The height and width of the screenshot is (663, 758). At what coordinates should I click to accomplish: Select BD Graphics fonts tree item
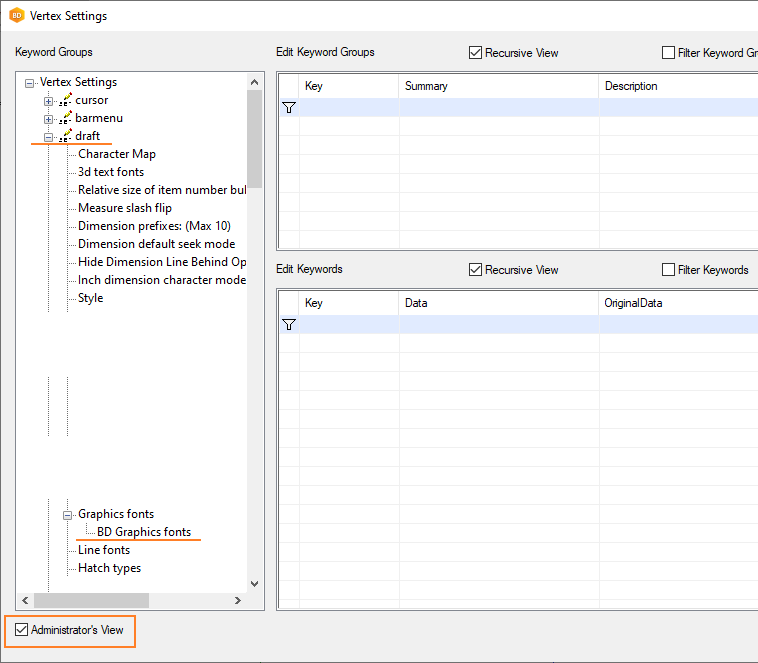click(x=144, y=532)
